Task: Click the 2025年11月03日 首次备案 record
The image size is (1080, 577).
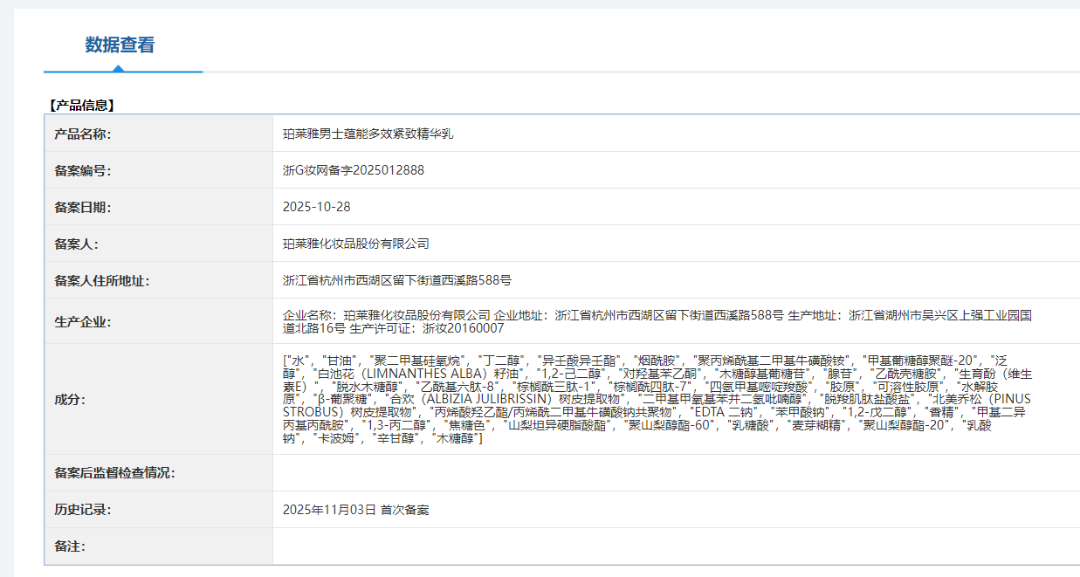Action: [355, 510]
